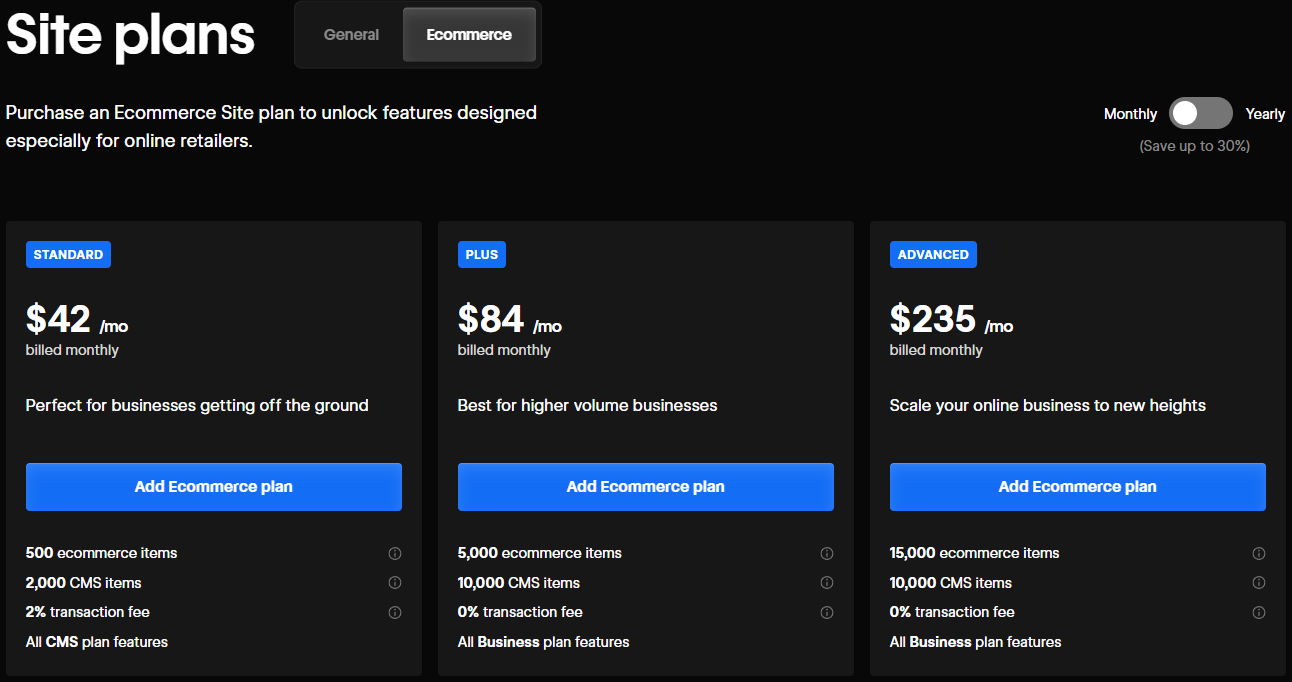Open info icon for 500 ecommerce items
The image size is (1292, 682).
pos(395,554)
